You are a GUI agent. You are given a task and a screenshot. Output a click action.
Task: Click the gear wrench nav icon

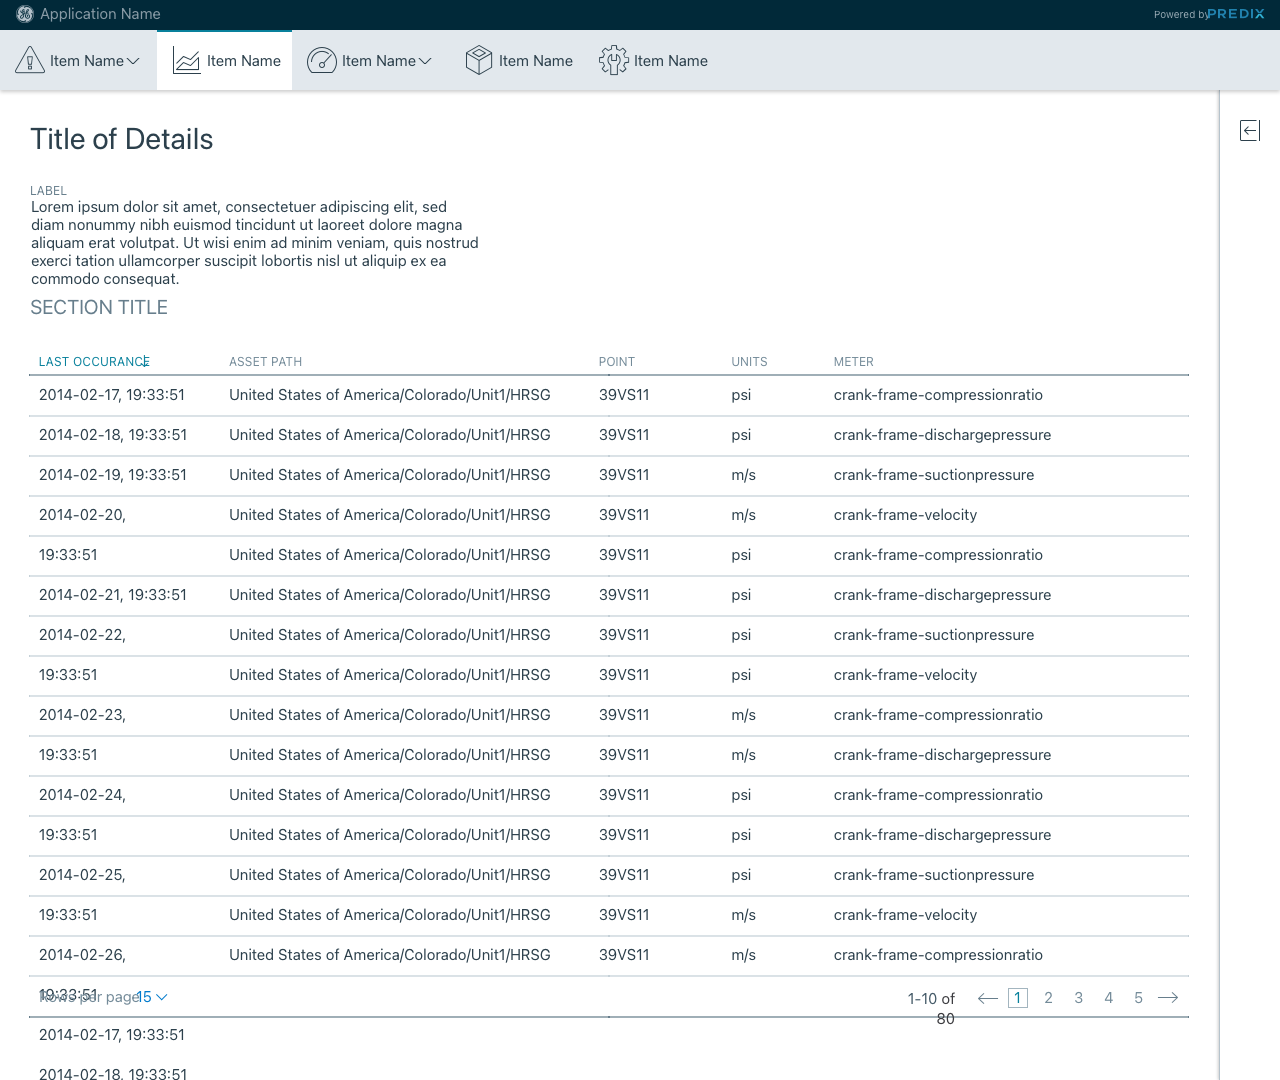[613, 61]
